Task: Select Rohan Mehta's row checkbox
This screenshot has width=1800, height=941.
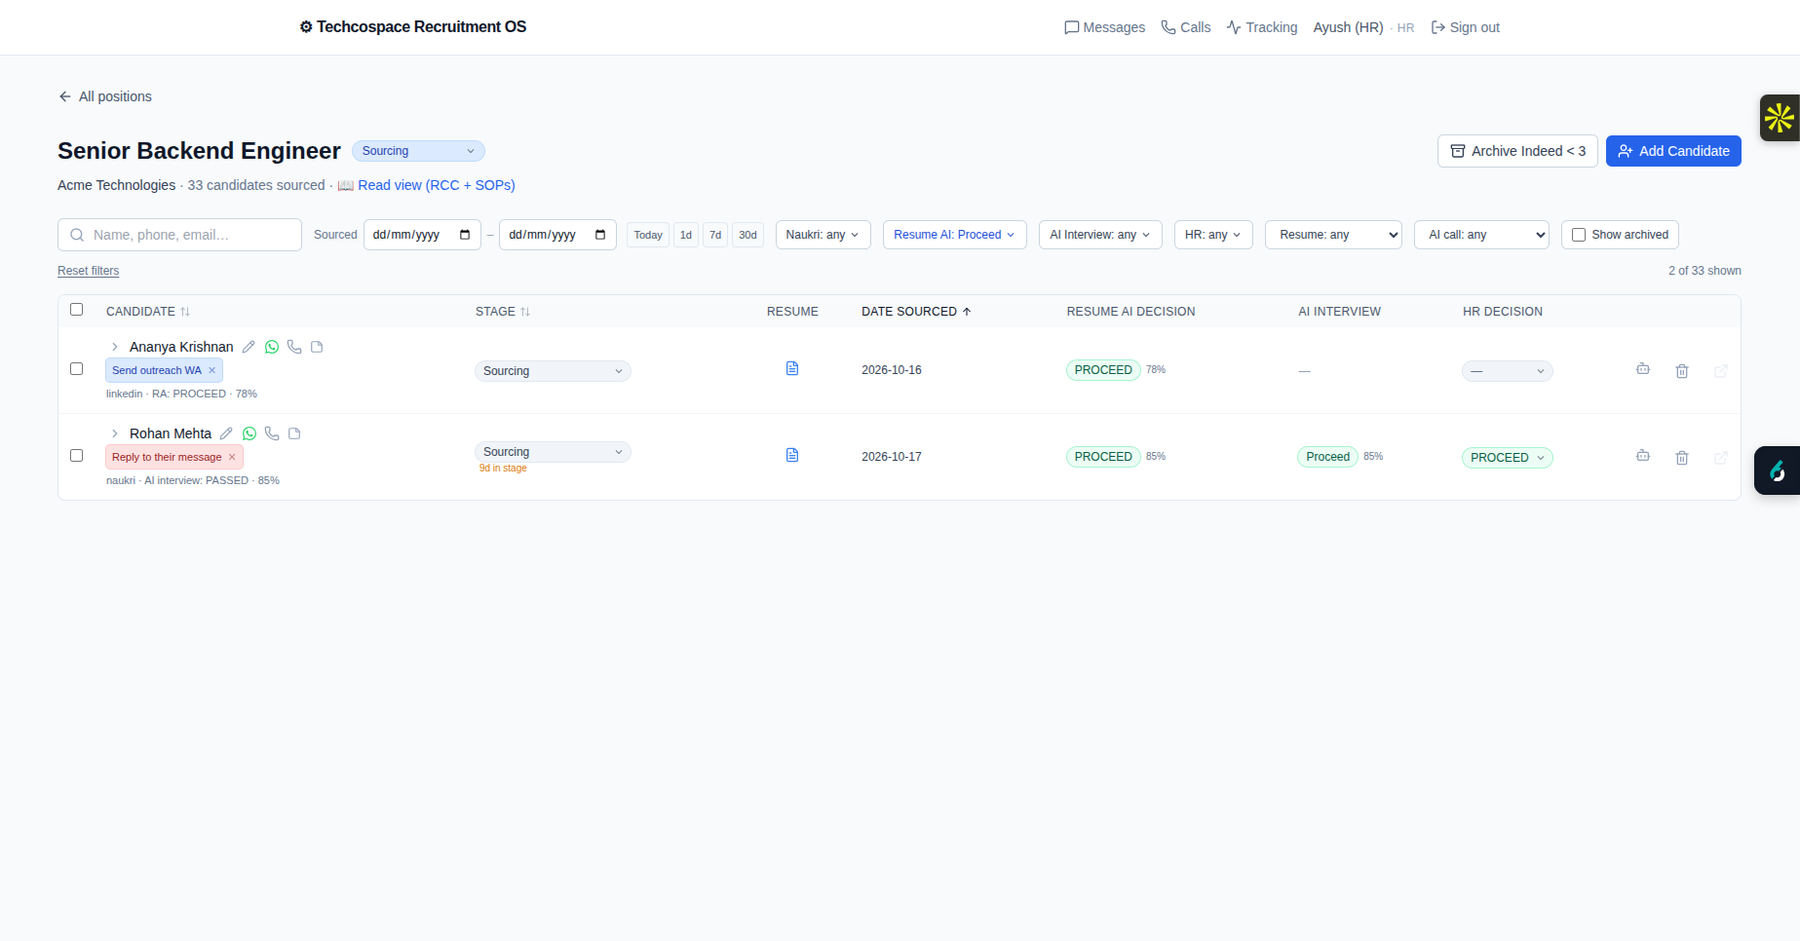Action: pos(77,456)
